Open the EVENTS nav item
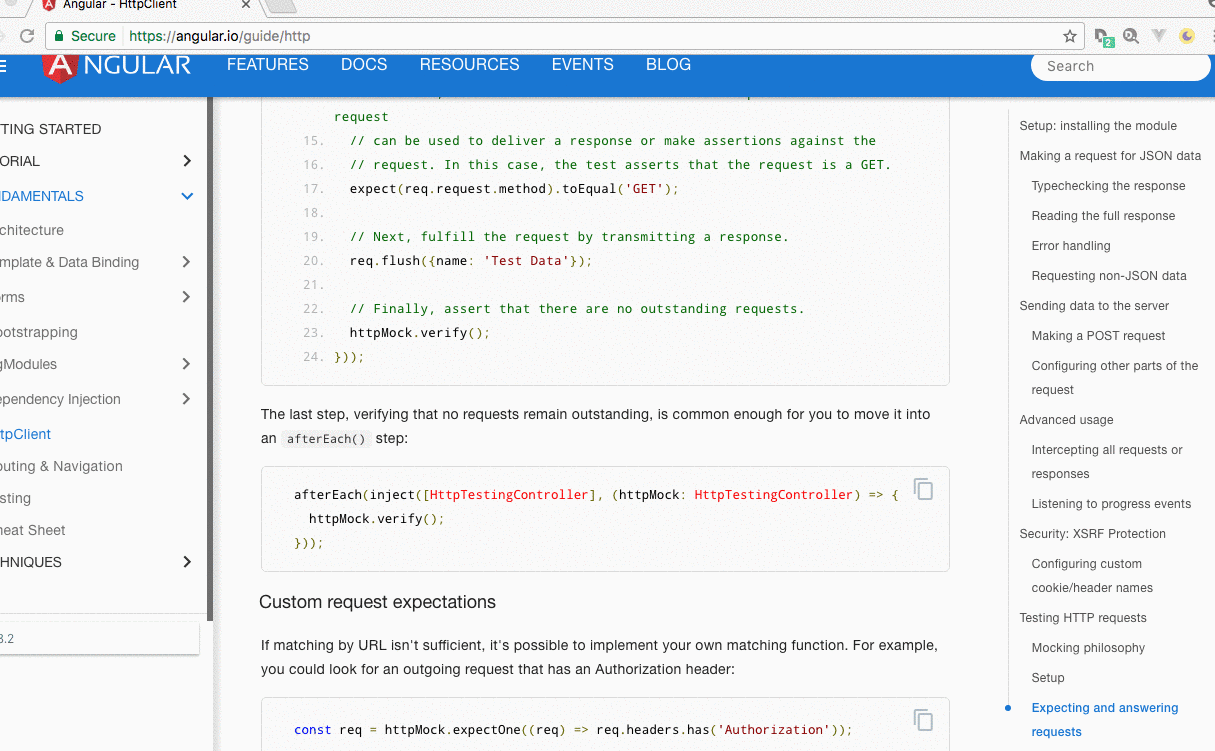 [583, 65]
